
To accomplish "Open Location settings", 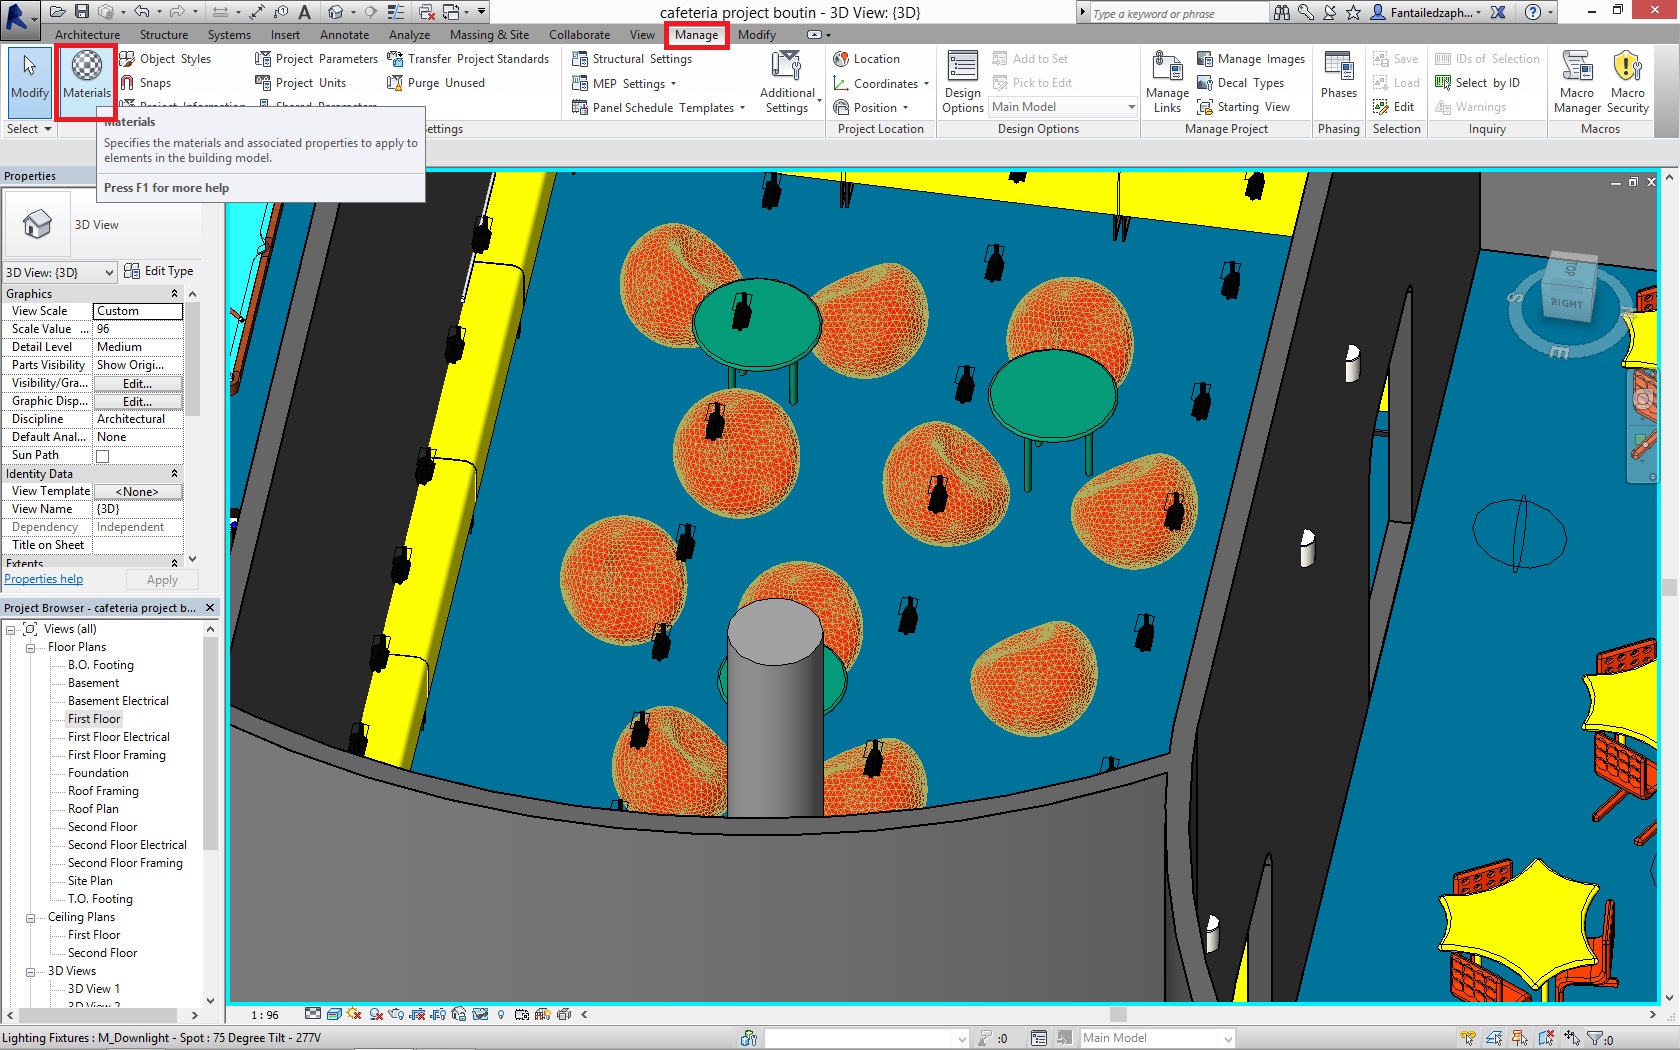I will (x=867, y=58).
